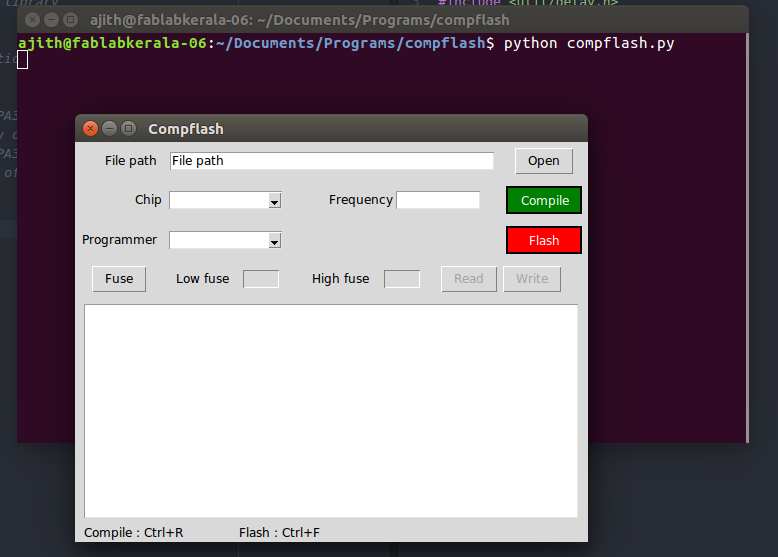Open the Programmer dropdown arrow

pyautogui.click(x=274, y=241)
